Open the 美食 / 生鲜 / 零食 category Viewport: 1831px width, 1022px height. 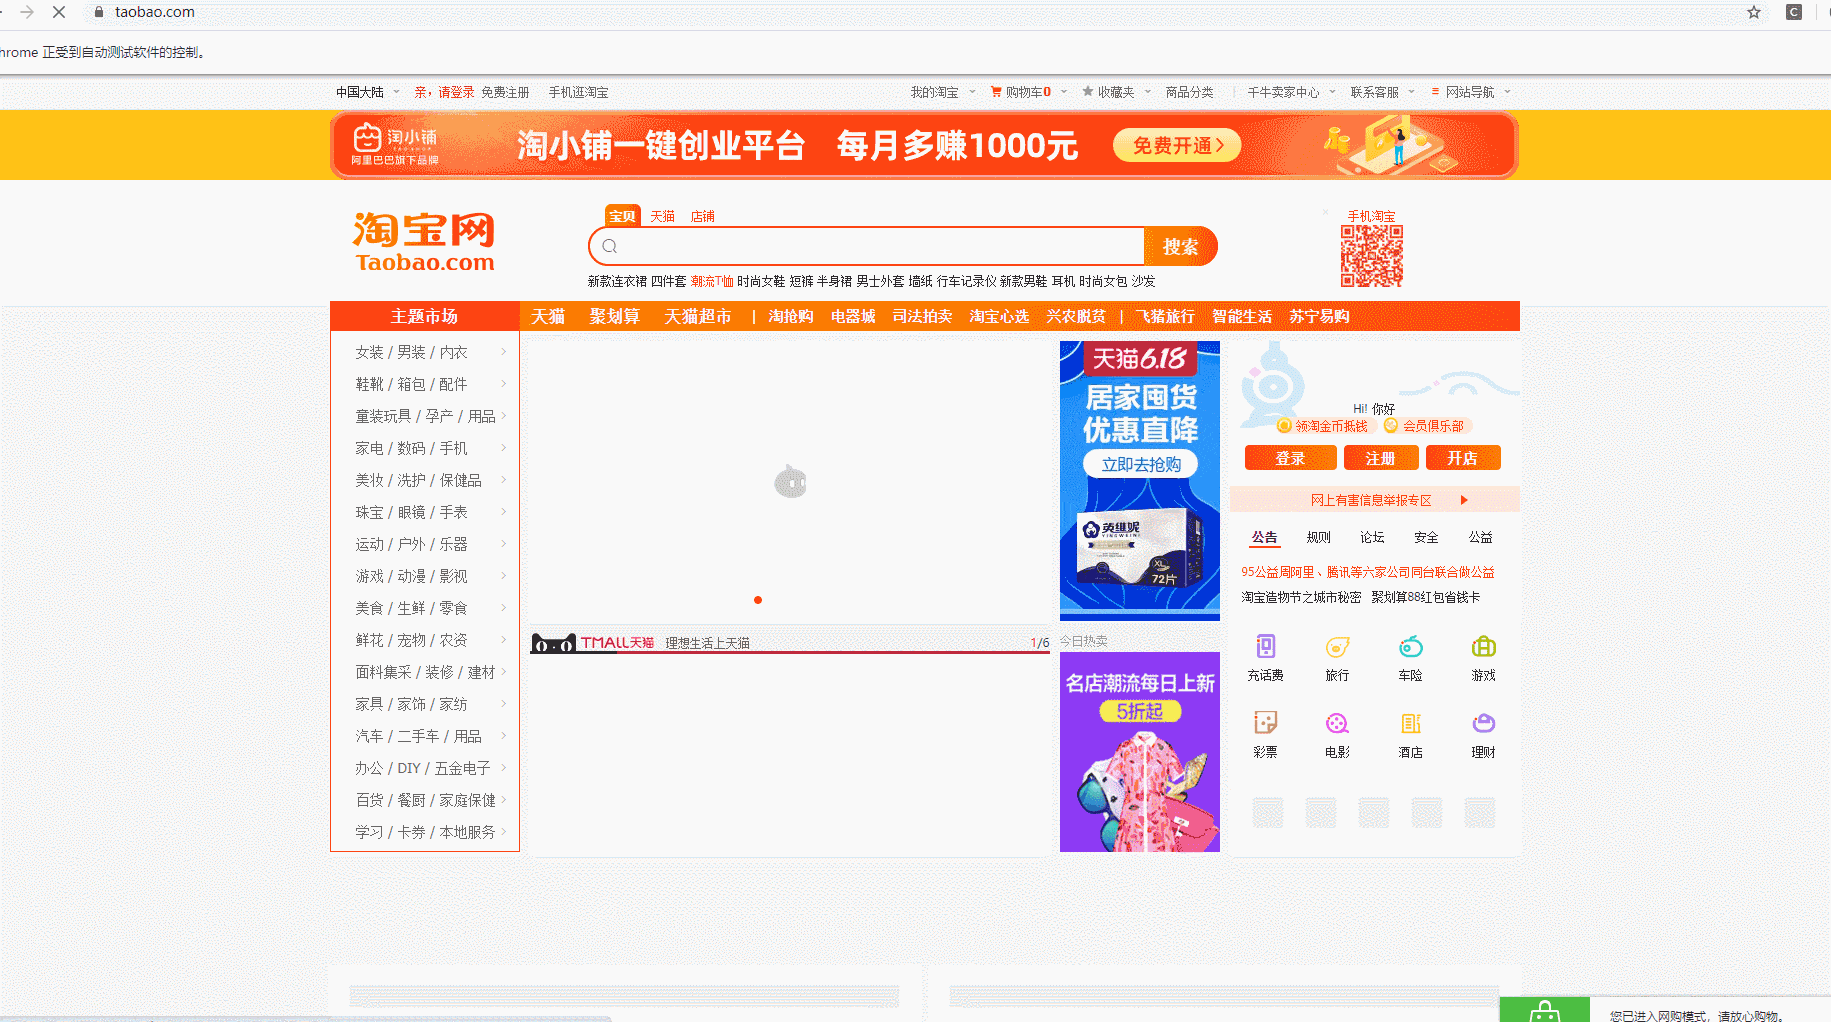[411, 608]
